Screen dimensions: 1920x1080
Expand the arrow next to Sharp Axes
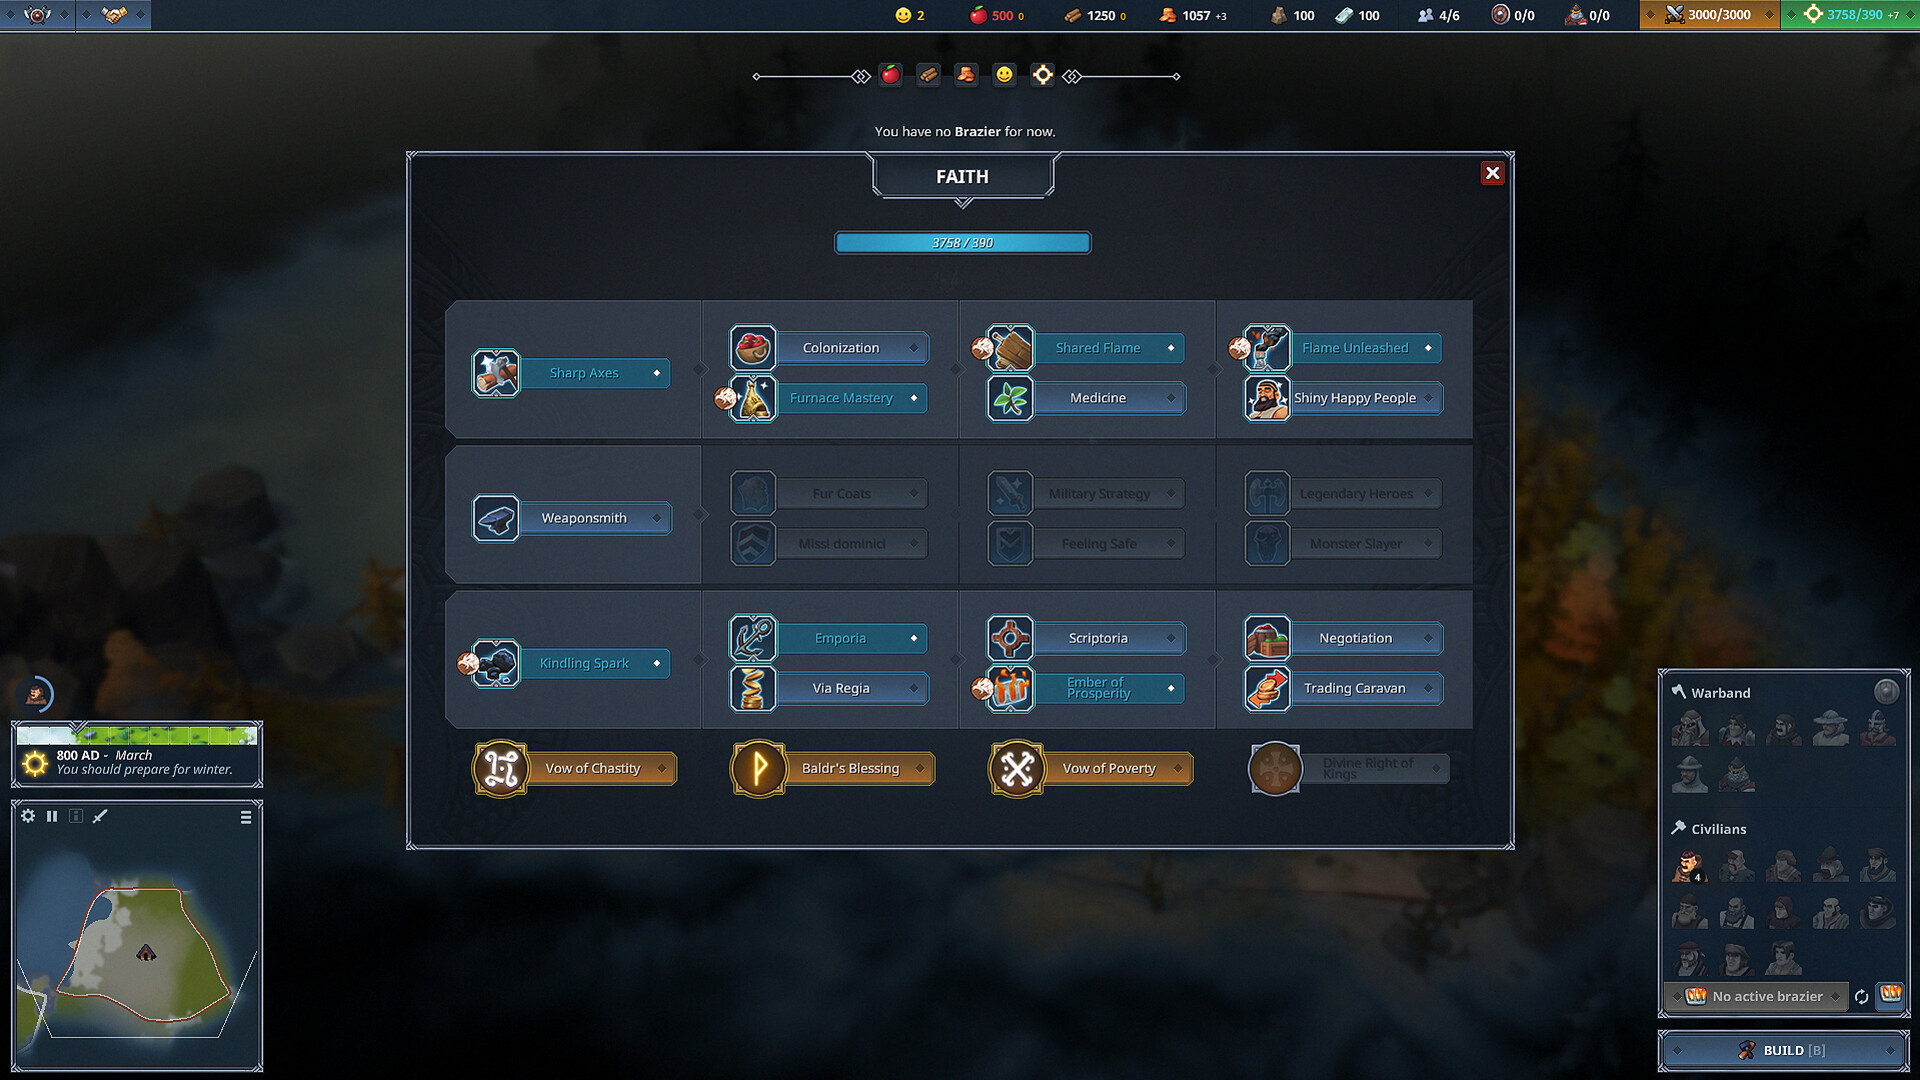tap(656, 373)
